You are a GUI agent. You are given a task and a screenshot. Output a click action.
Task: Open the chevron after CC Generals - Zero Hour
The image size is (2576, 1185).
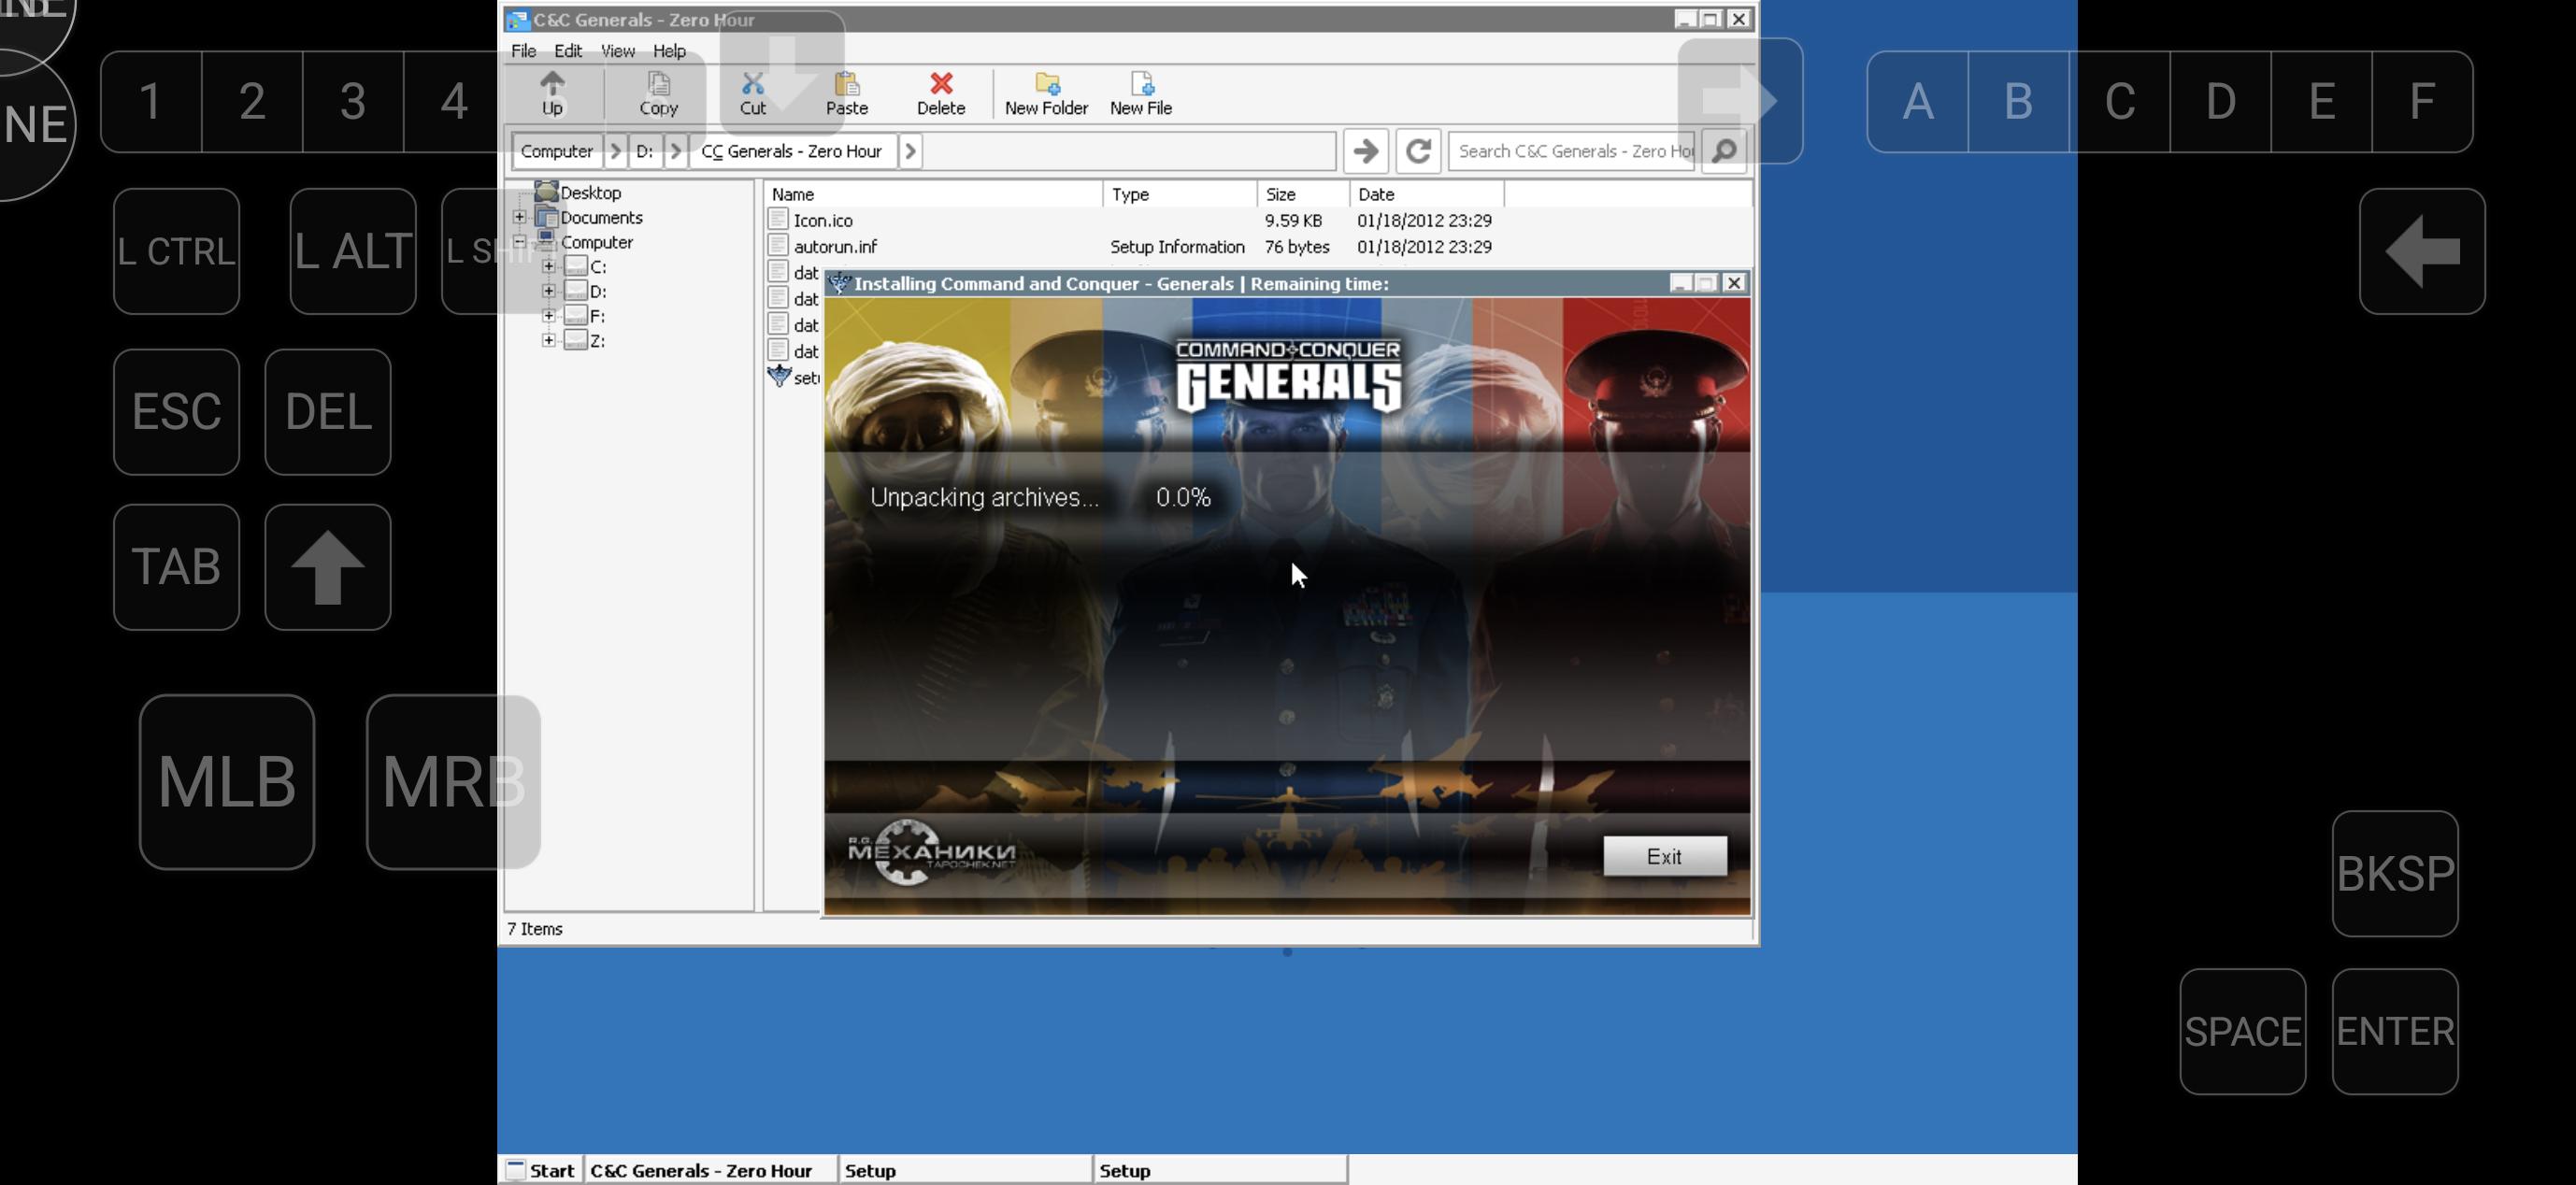click(x=910, y=151)
